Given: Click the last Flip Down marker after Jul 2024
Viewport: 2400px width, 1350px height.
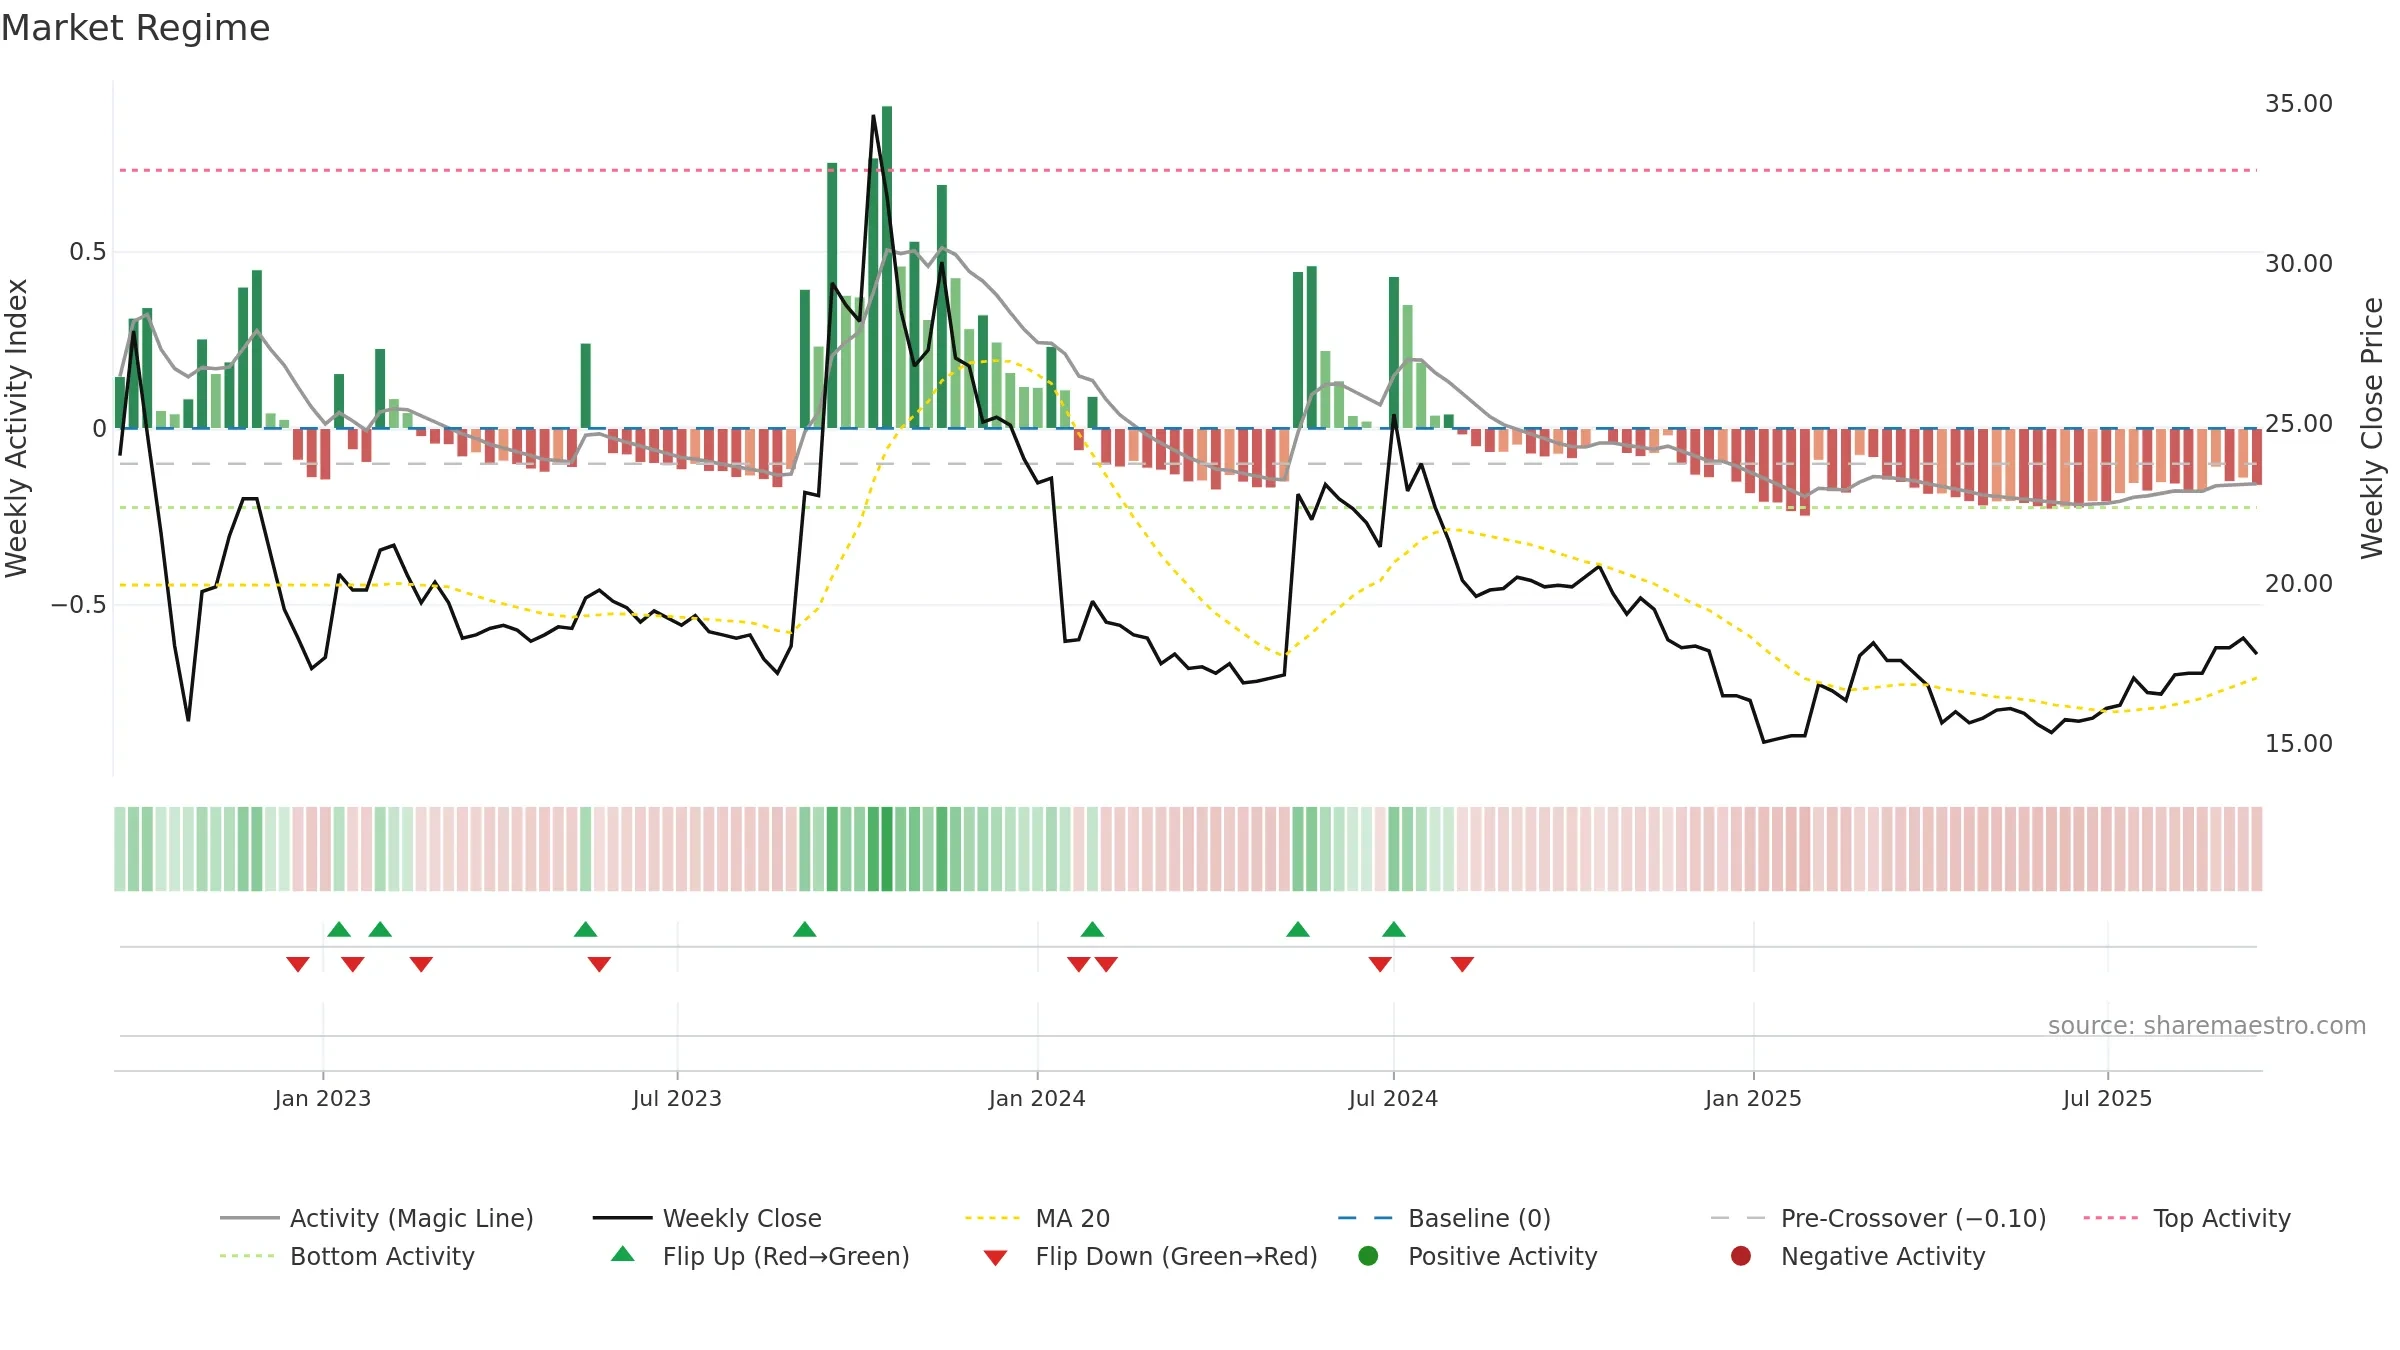Looking at the screenshot, I should [x=1462, y=964].
